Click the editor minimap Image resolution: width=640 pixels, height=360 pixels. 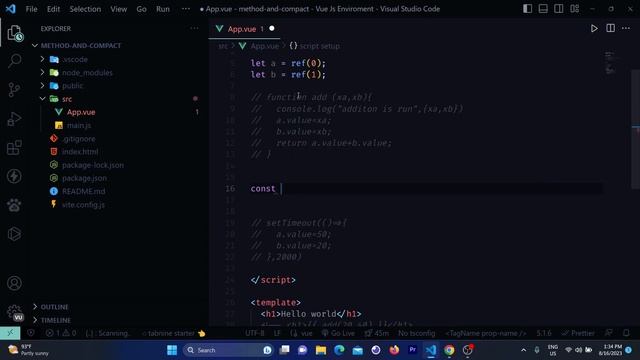click(610, 63)
